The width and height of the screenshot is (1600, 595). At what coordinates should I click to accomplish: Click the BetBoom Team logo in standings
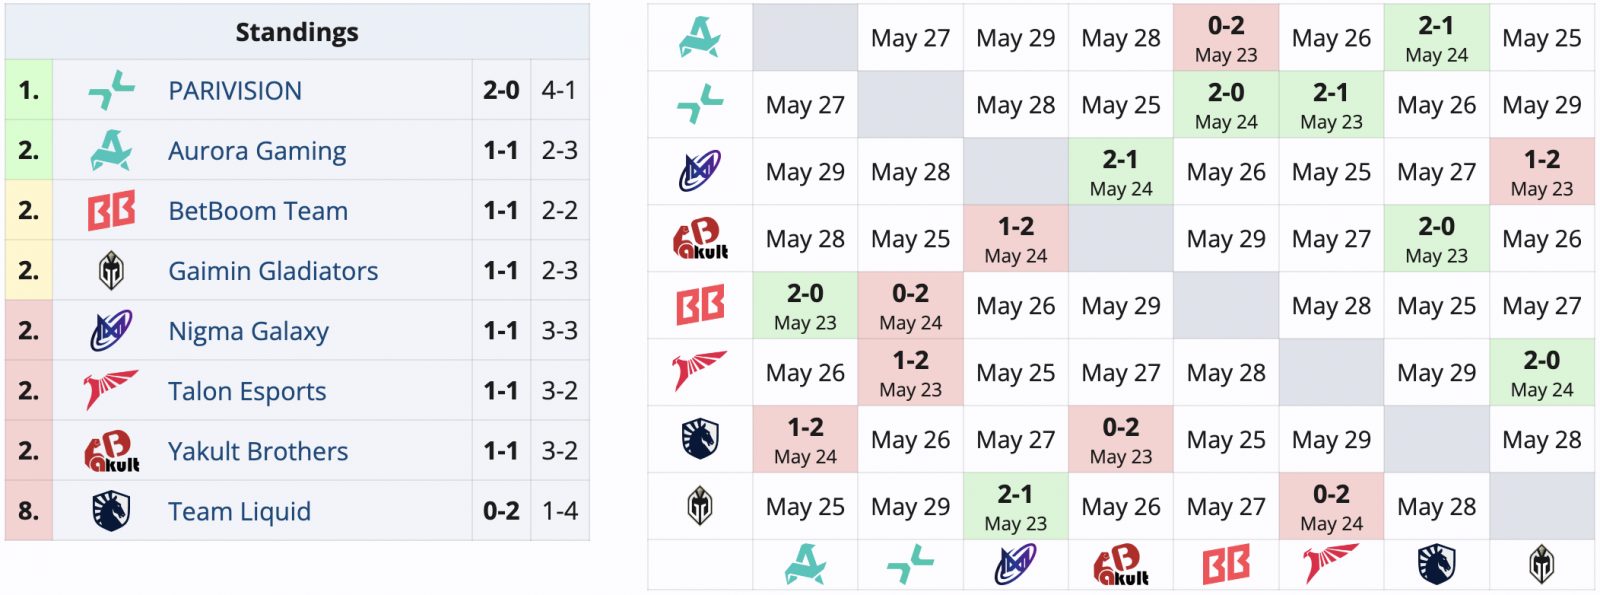point(111,210)
